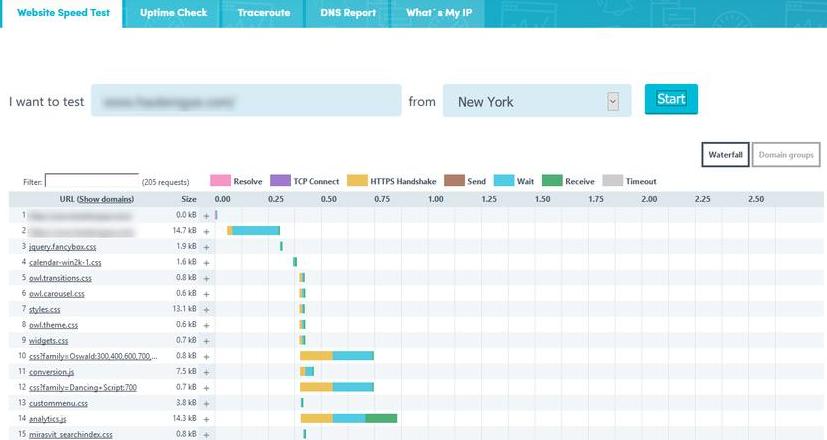
Task: Open the styles.css link
Action: [x=44, y=309]
